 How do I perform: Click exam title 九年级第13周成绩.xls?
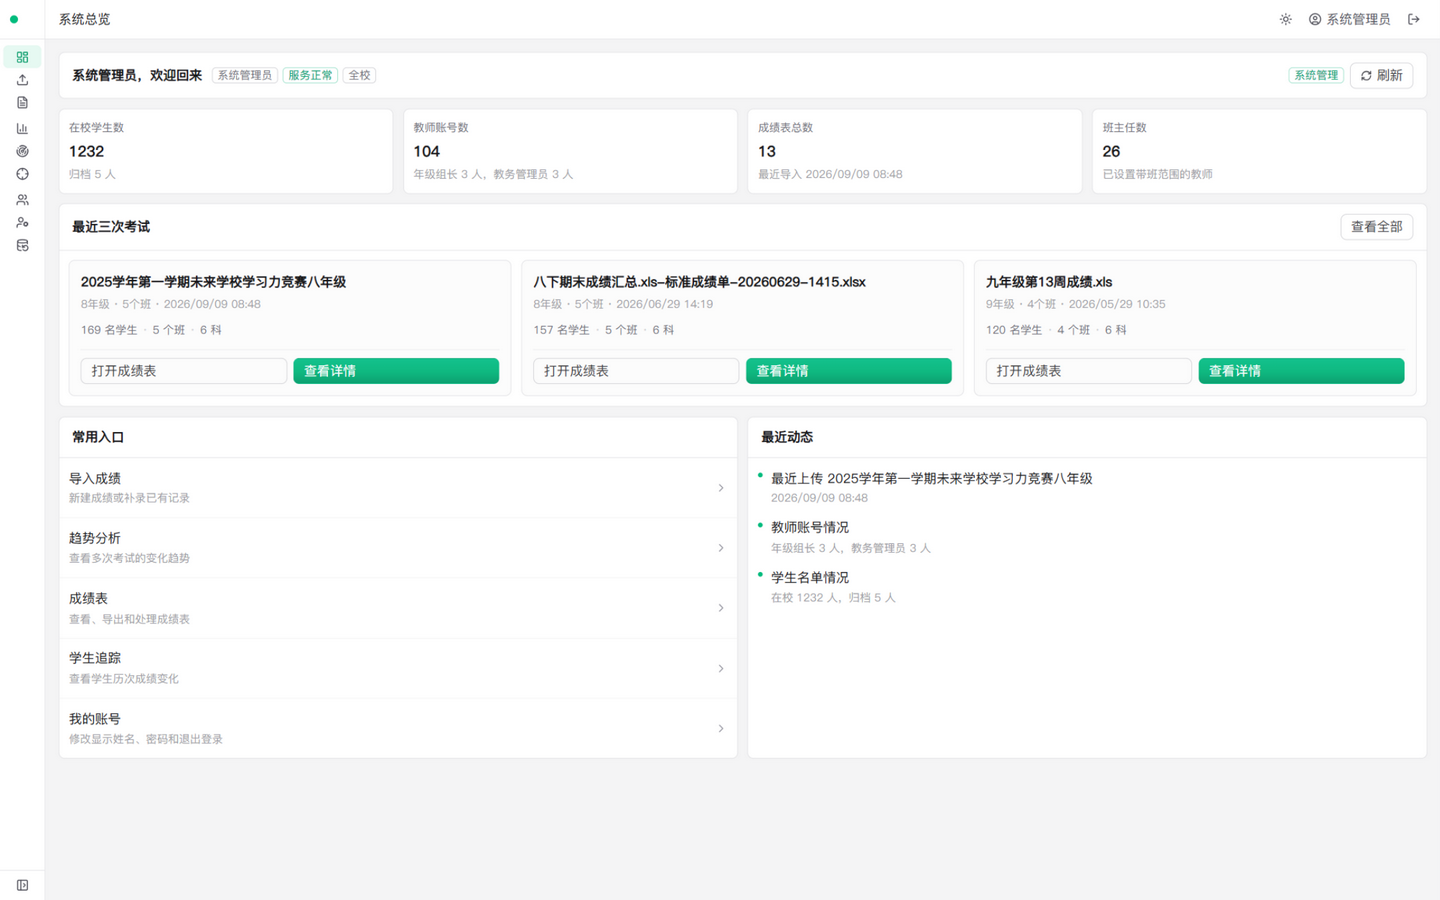tap(1049, 282)
